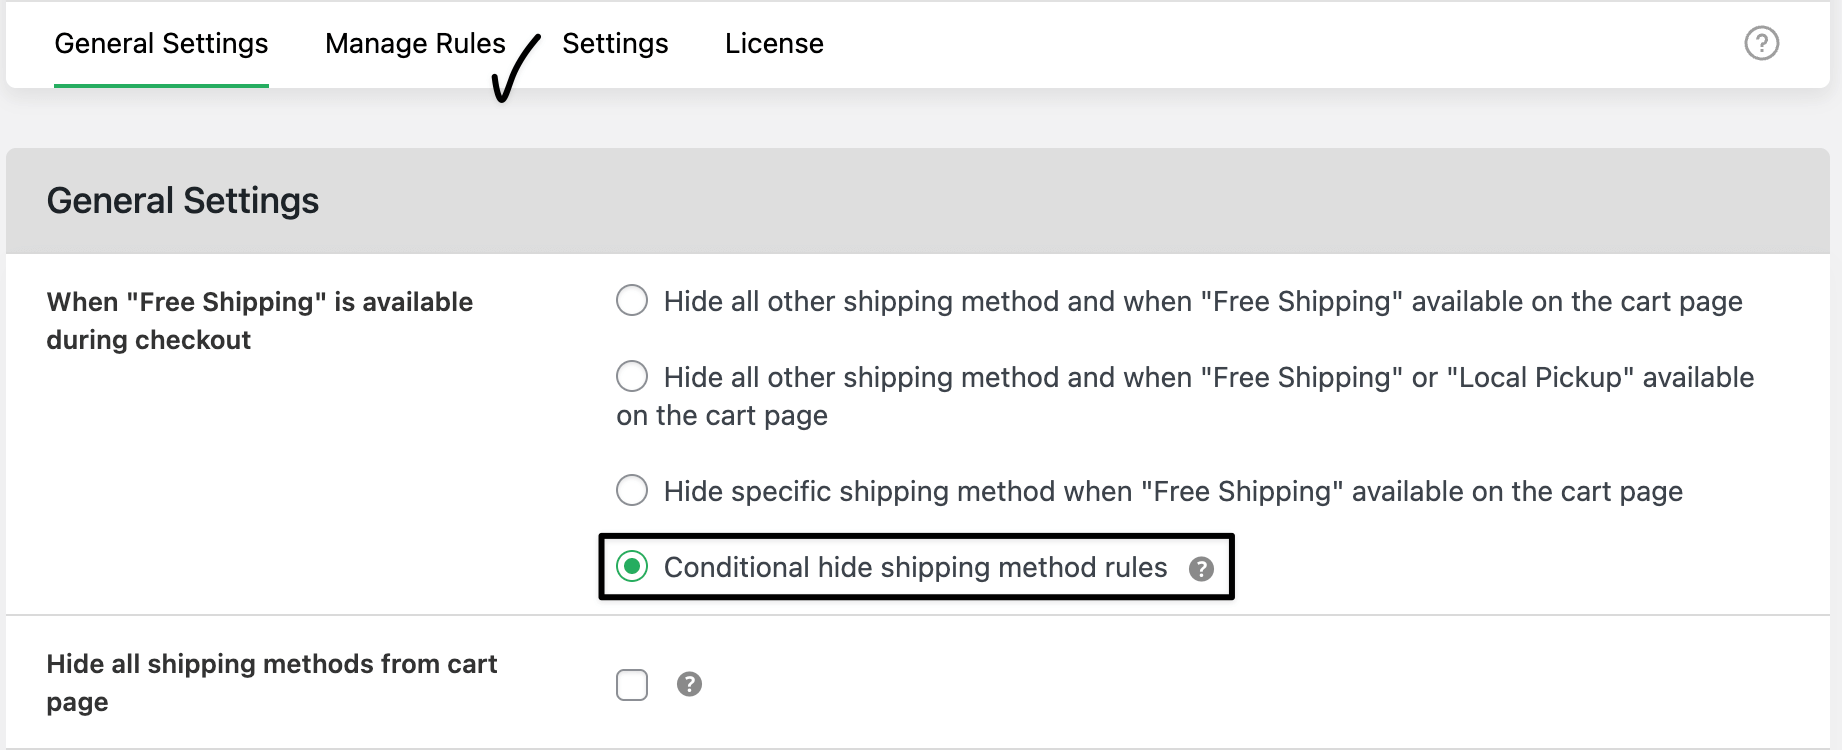The width and height of the screenshot is (1842, 750).
Task: Switch to the Manage Rules tab
Action: [x=415, y=44]
